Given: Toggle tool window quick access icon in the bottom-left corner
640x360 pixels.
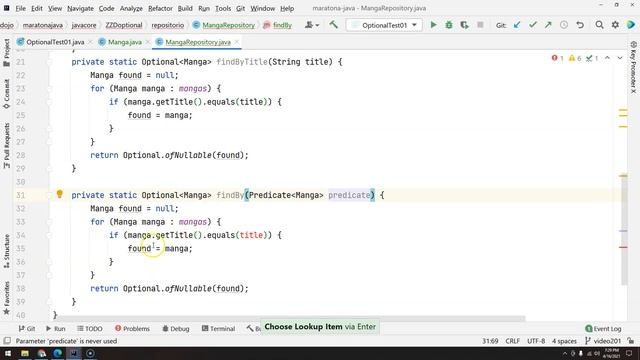Looking at the screenshot, I should (x=7, y=341).
